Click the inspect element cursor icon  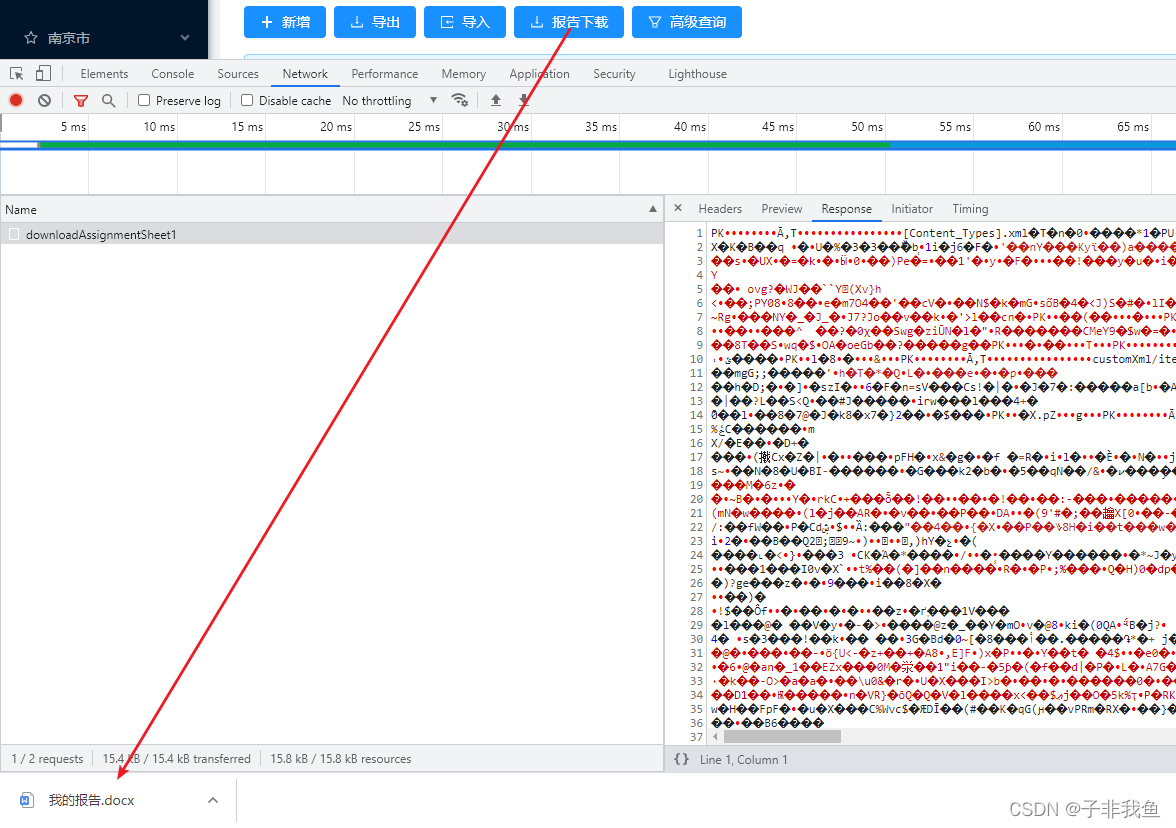(16, 74)
